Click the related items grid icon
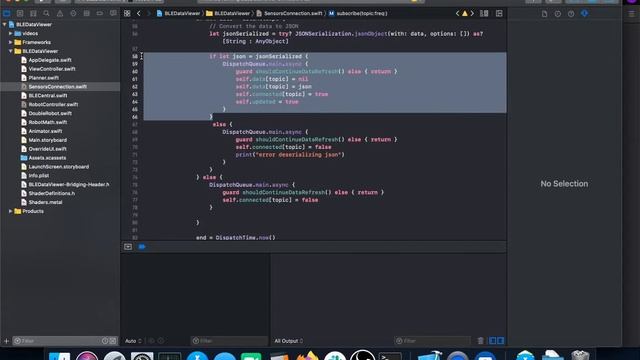Viewport: 640px width, 360px height. [127, 13]
